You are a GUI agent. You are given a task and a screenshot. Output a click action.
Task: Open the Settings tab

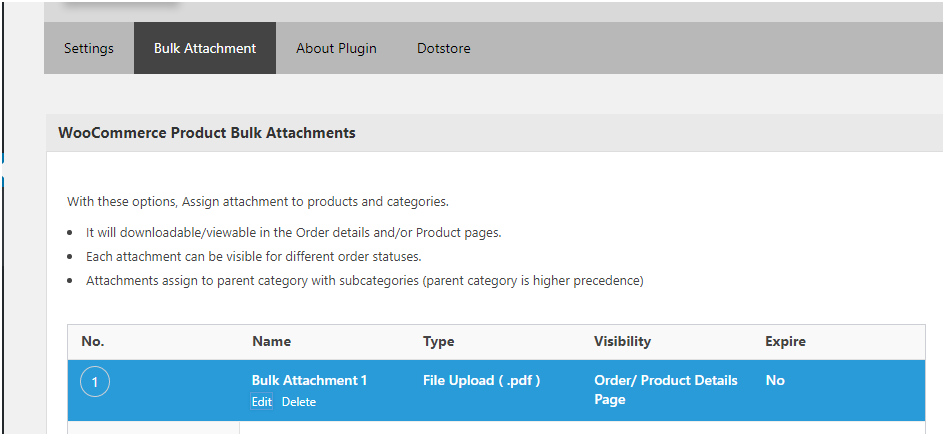pyautogui.click(x=89, y=48)
